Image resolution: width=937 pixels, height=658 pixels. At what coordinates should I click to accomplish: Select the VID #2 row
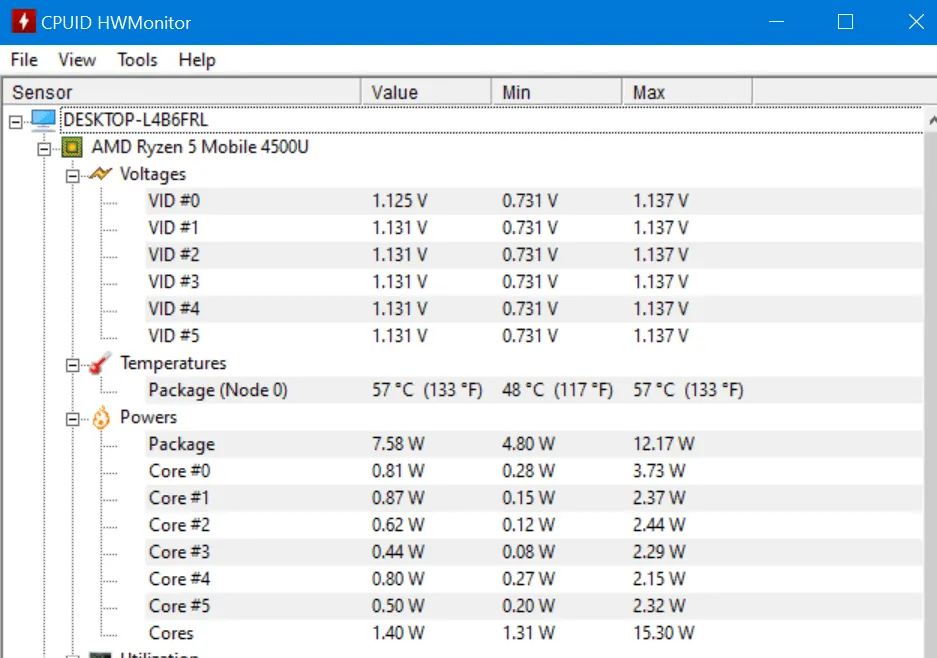click(x=534, y=255)
